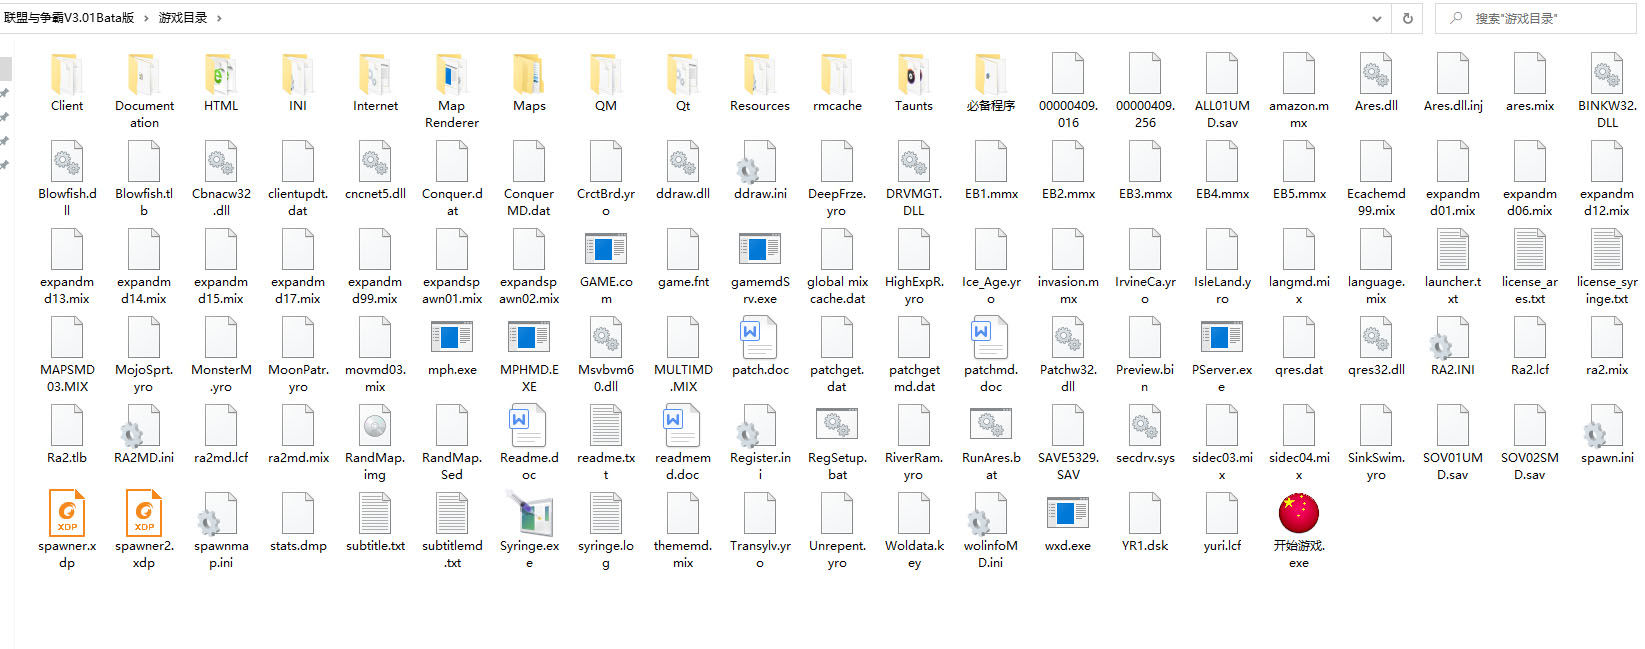Select the 开始游戏.exe red flag icon
The height and width of the screenshot is (649, 1645).
(1299, 513)
